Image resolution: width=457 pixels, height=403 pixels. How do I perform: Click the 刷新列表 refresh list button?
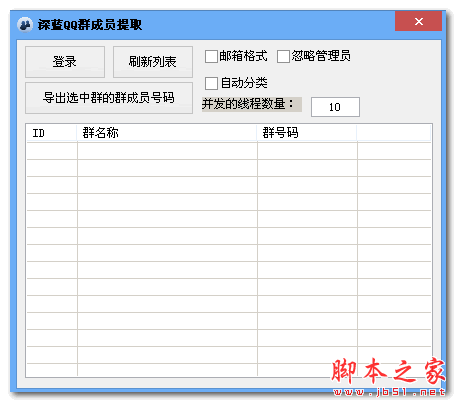(153, 62)
